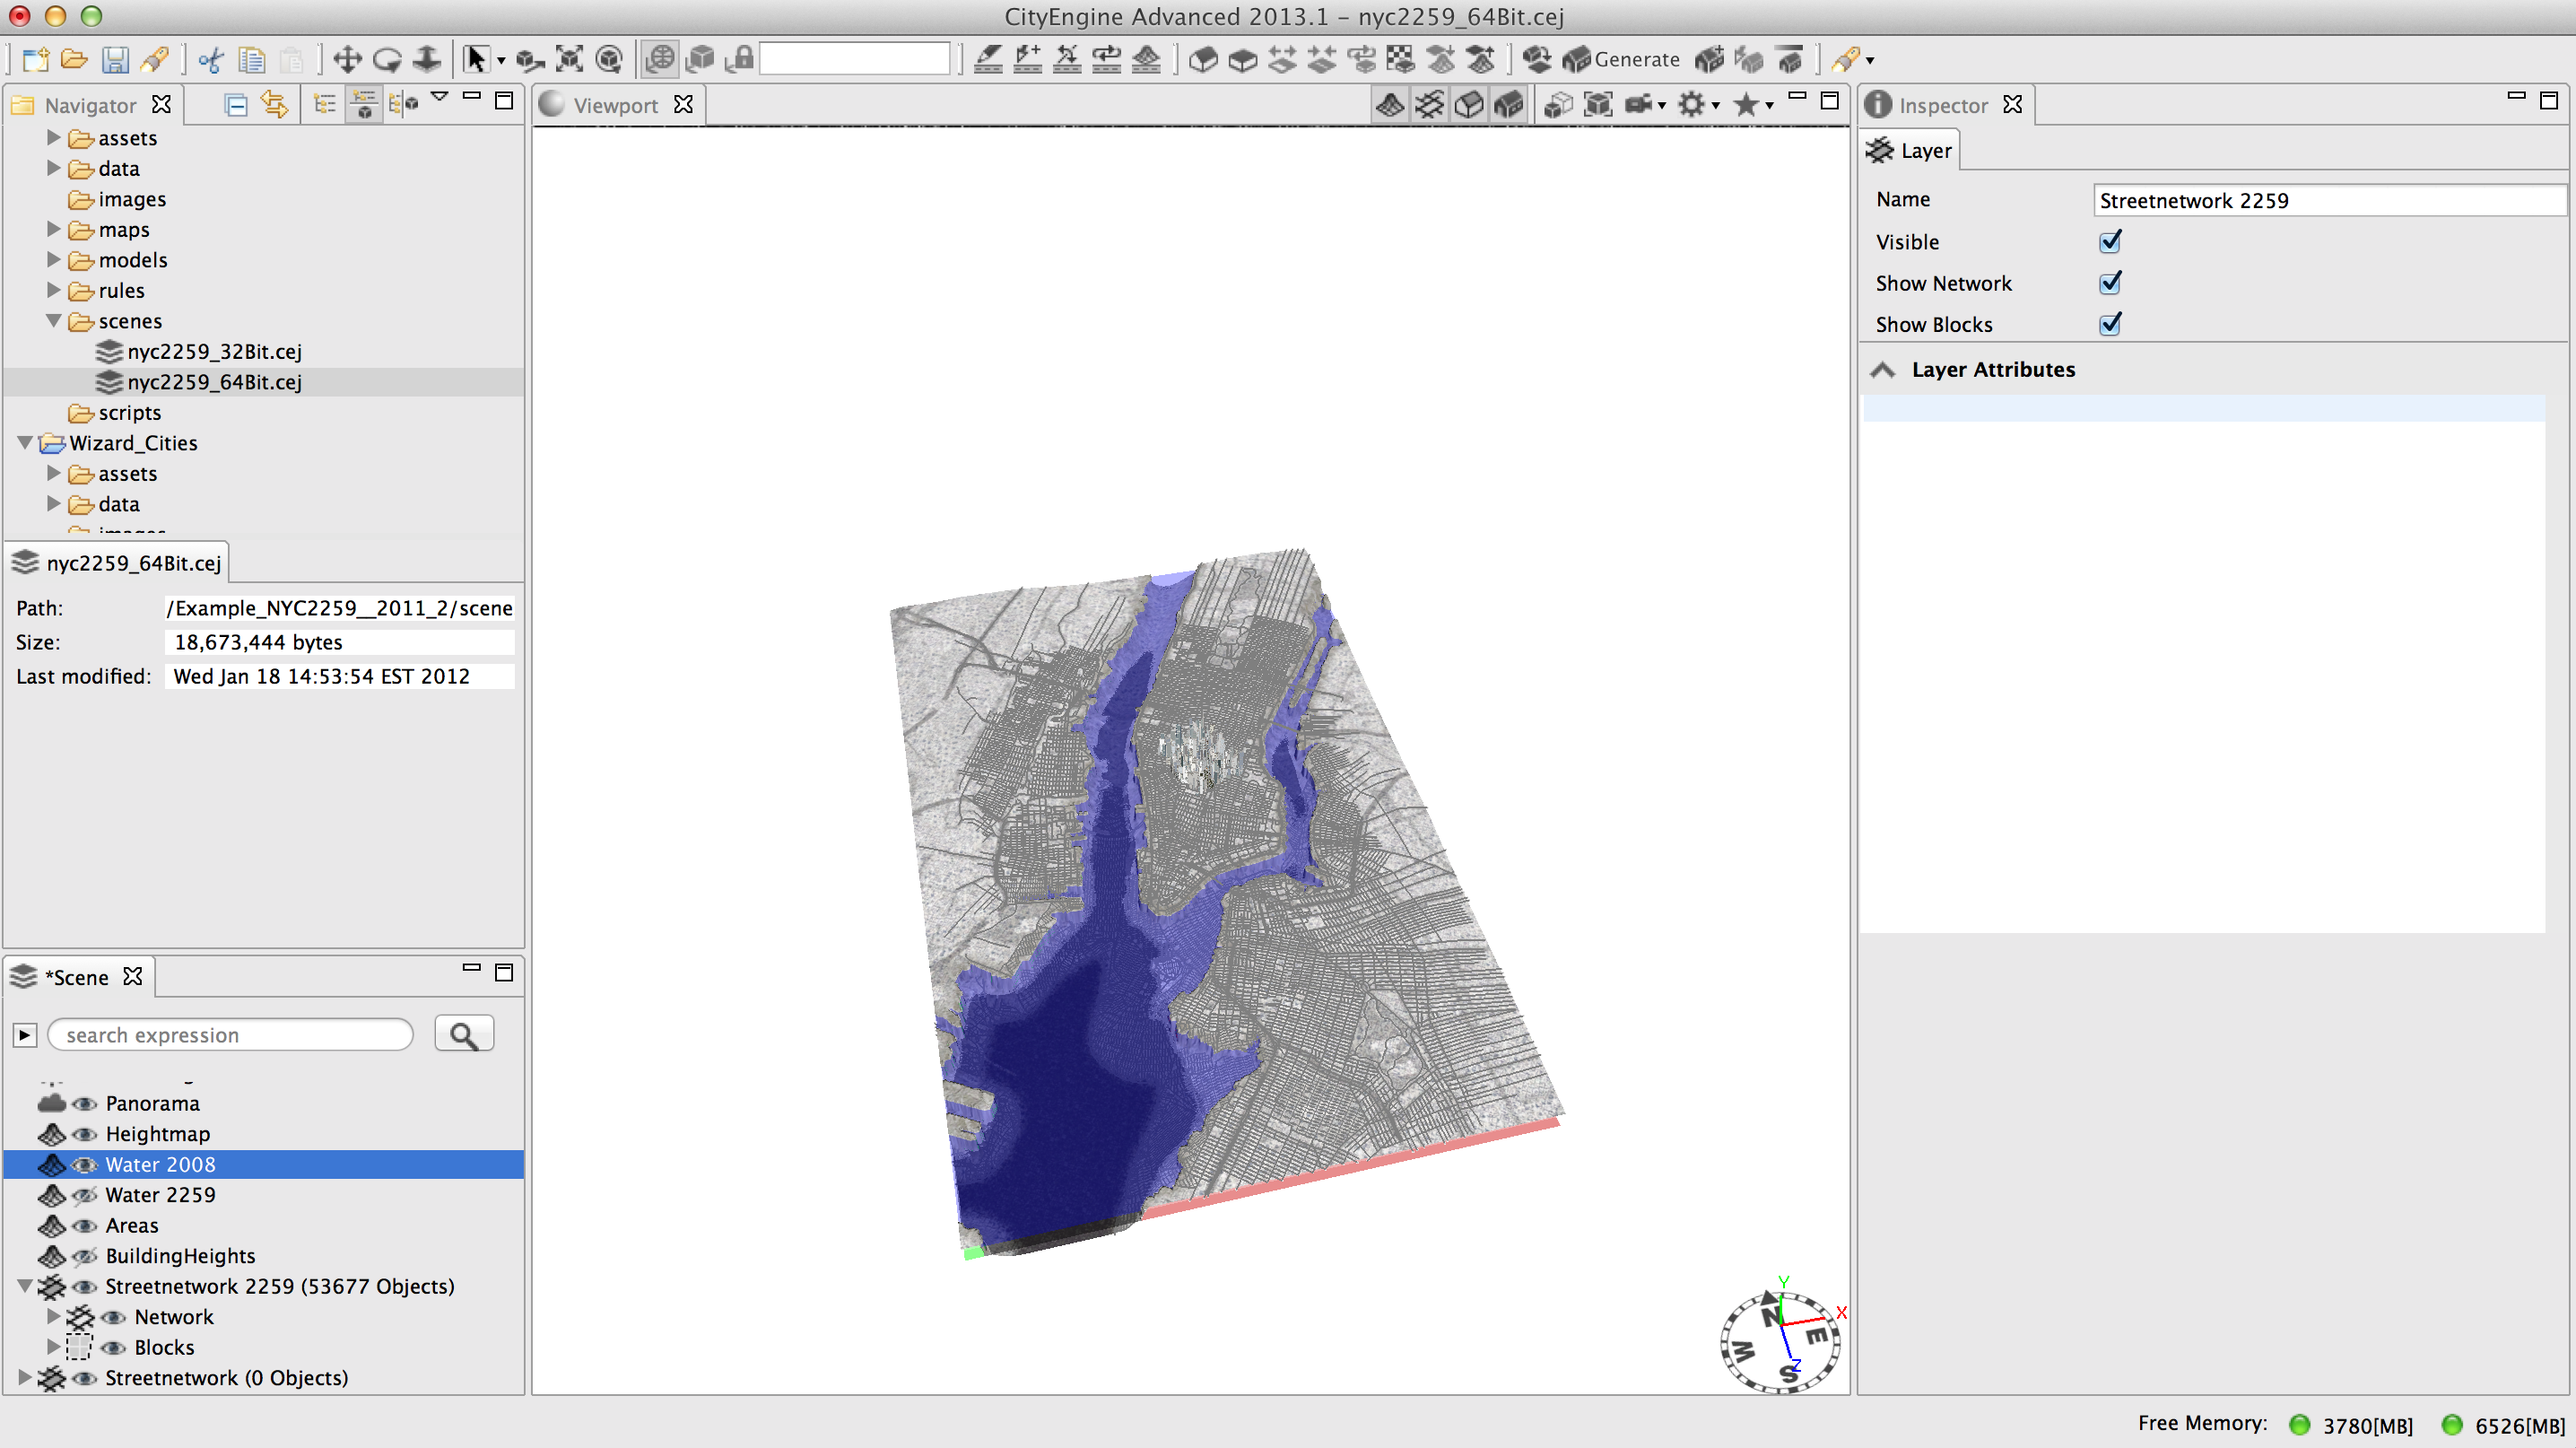Click the Cut scissors icon
This screenshot has height=1448, width=2576.
click(x=210, y=60)
